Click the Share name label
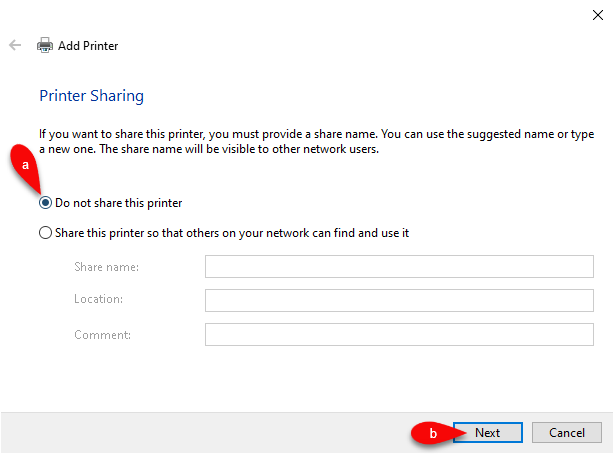 click(107, 267)
